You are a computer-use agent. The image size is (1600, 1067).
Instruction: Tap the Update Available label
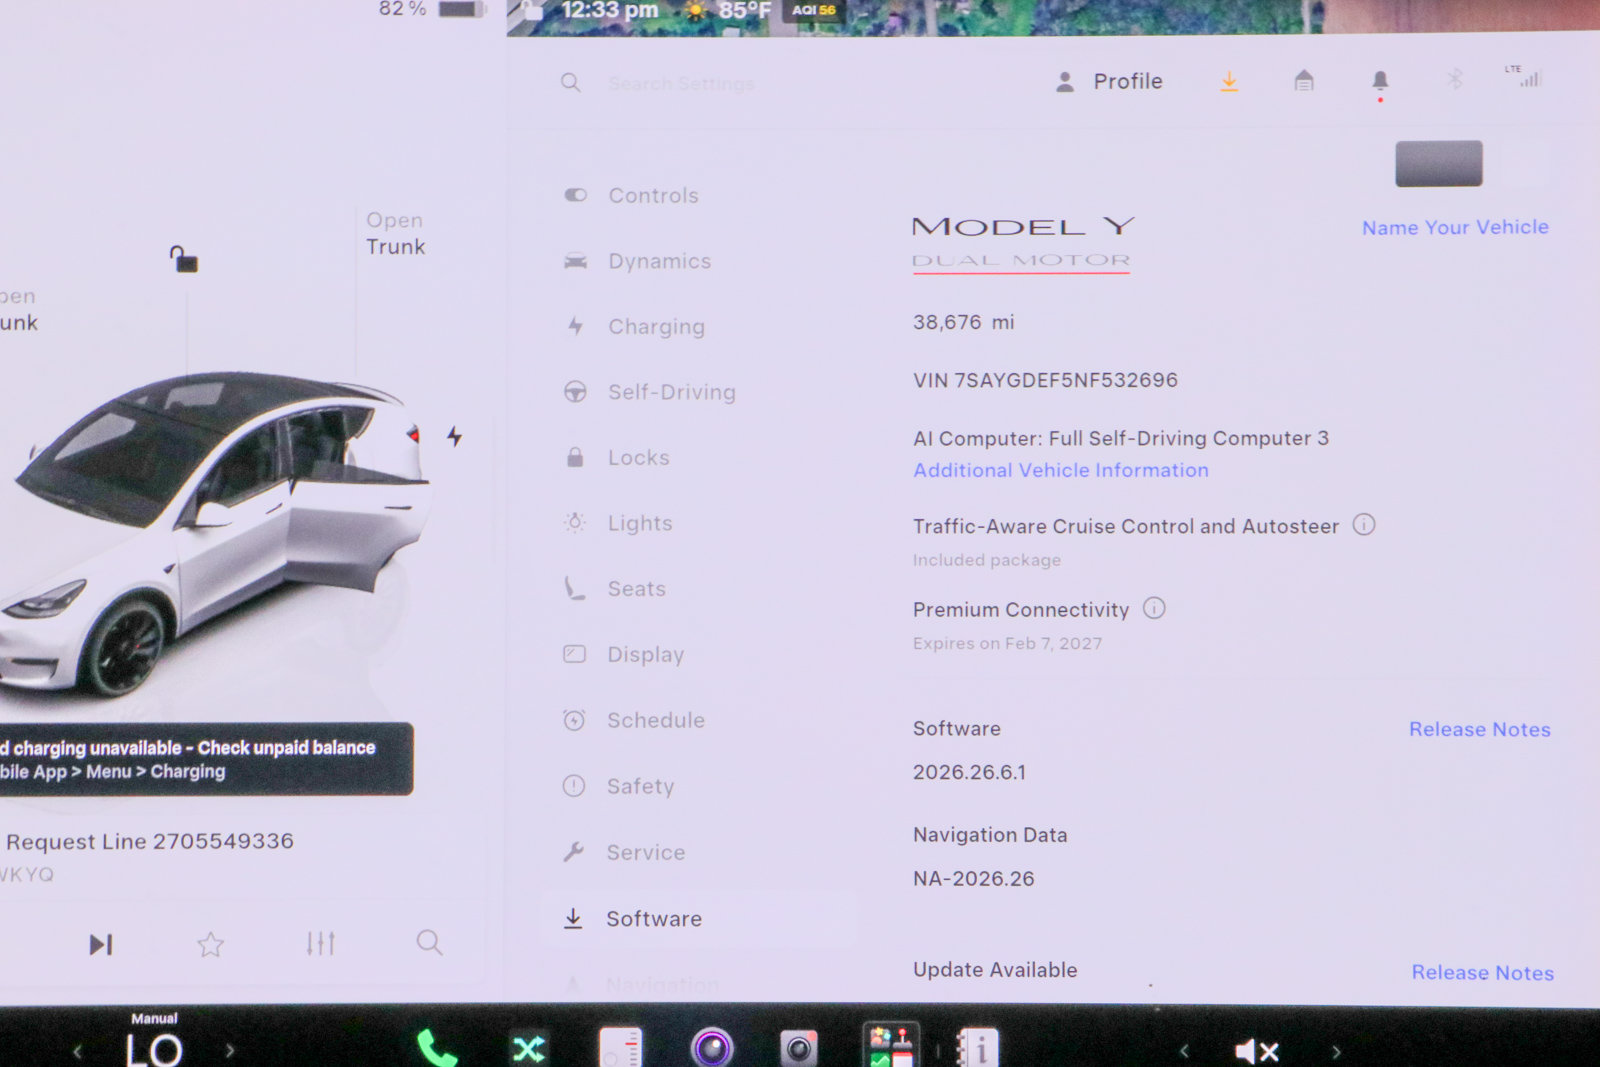[x=995, y=970]
